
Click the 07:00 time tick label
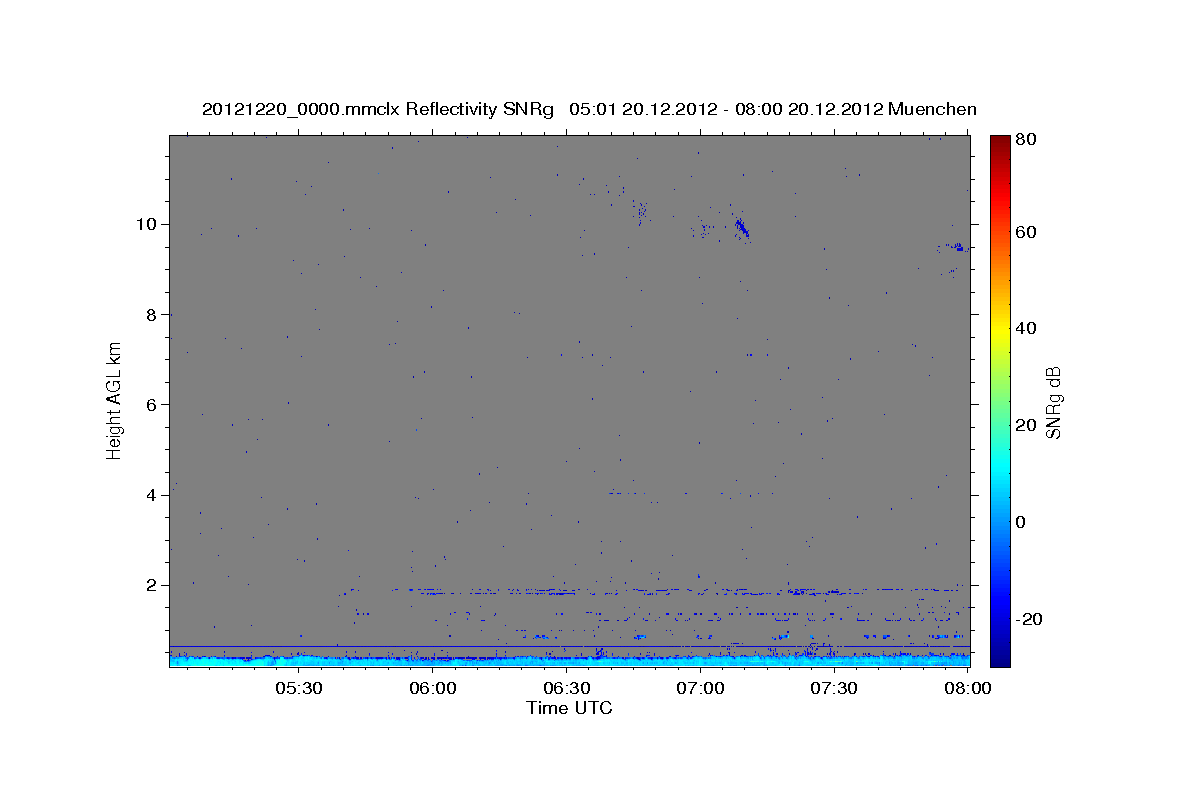pyautogui.click(x=701, y=689)
